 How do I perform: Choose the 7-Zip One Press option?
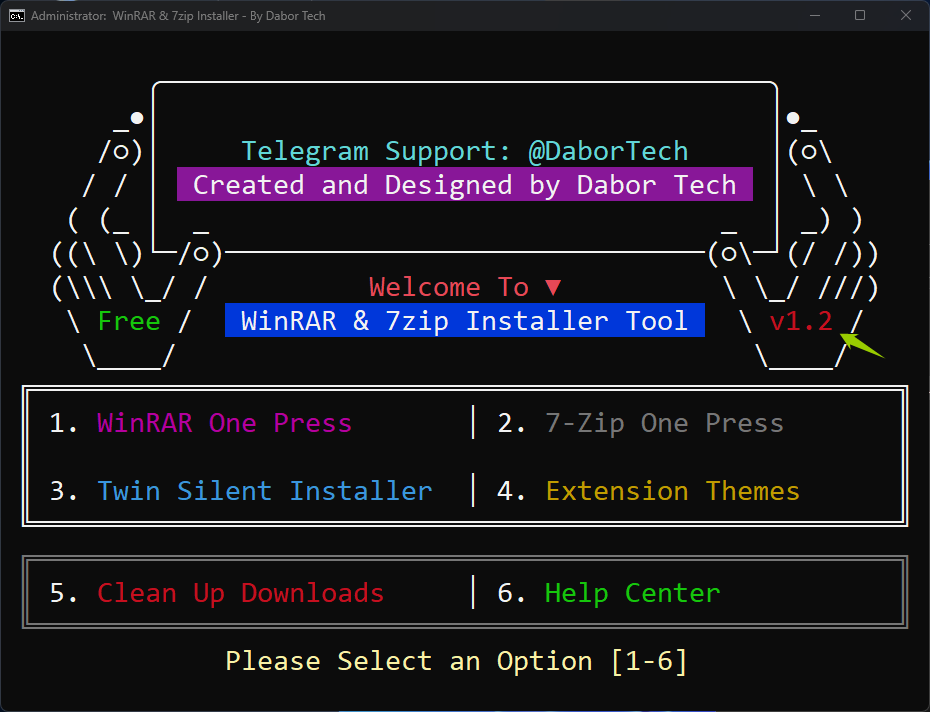click(x=664, y=423)
